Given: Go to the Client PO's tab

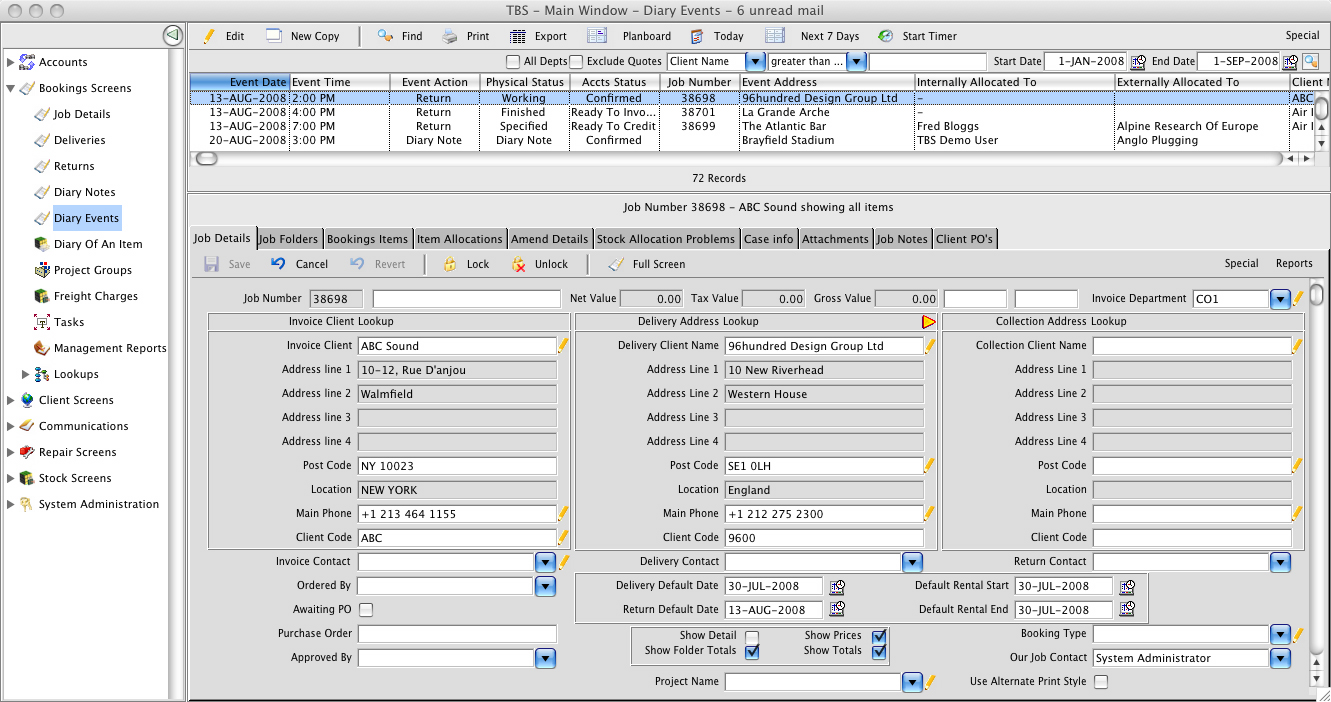Looking at the screenshot, I should point(964,239).
